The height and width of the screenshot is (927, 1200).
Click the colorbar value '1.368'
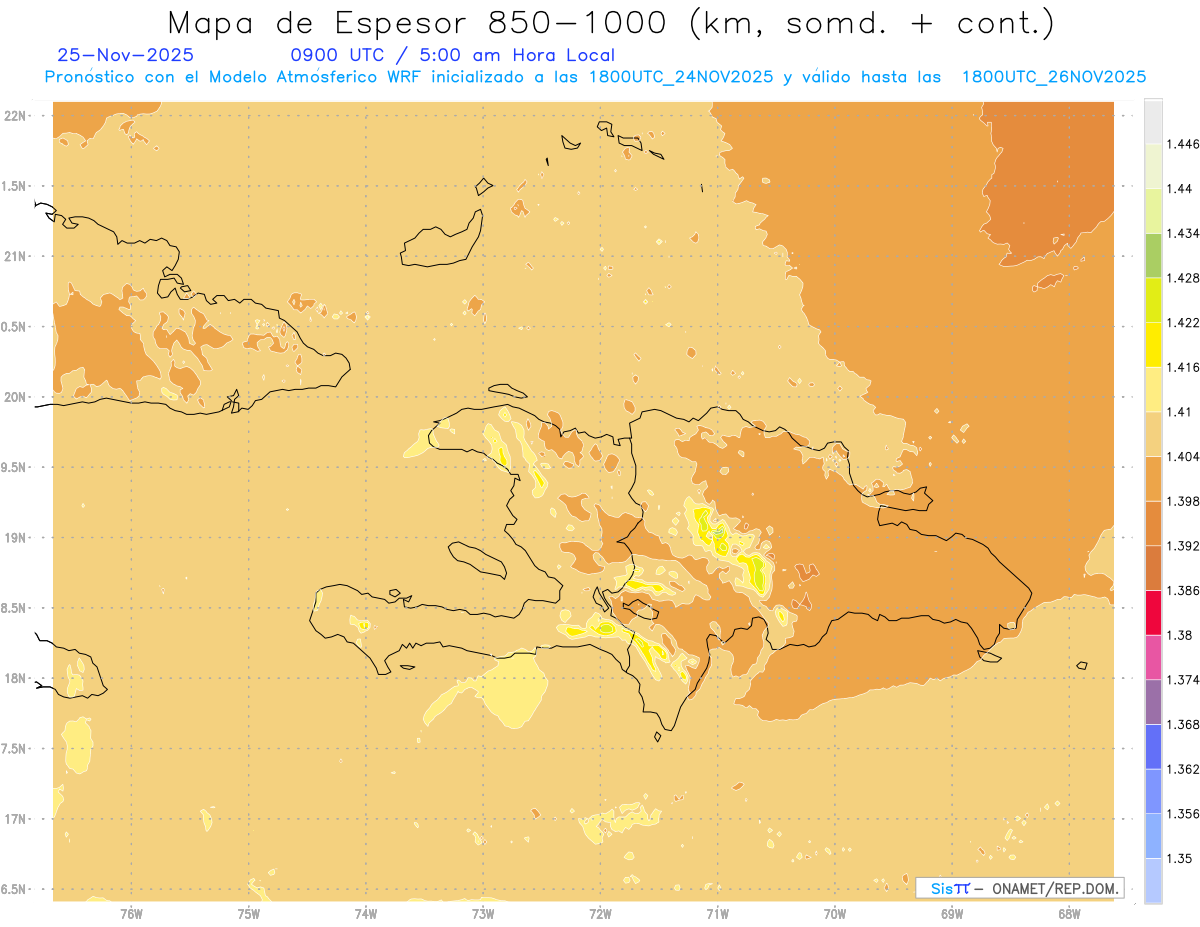coord(1184,725)
